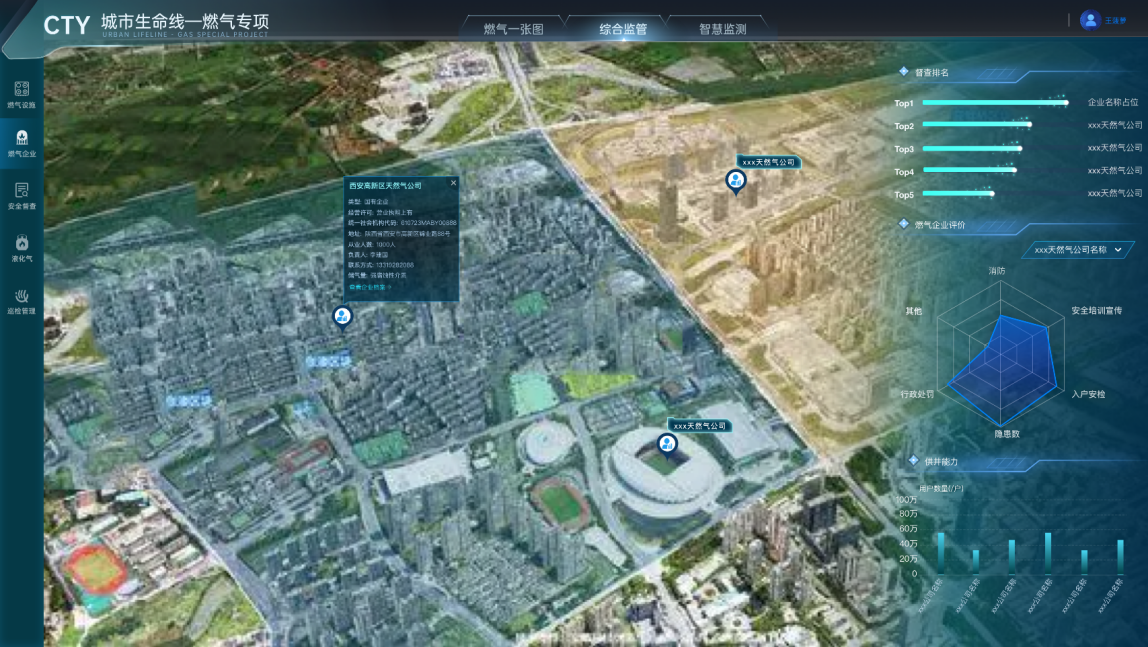Click the 100万 axis value

pyautogui.click(x=906, y=499)
